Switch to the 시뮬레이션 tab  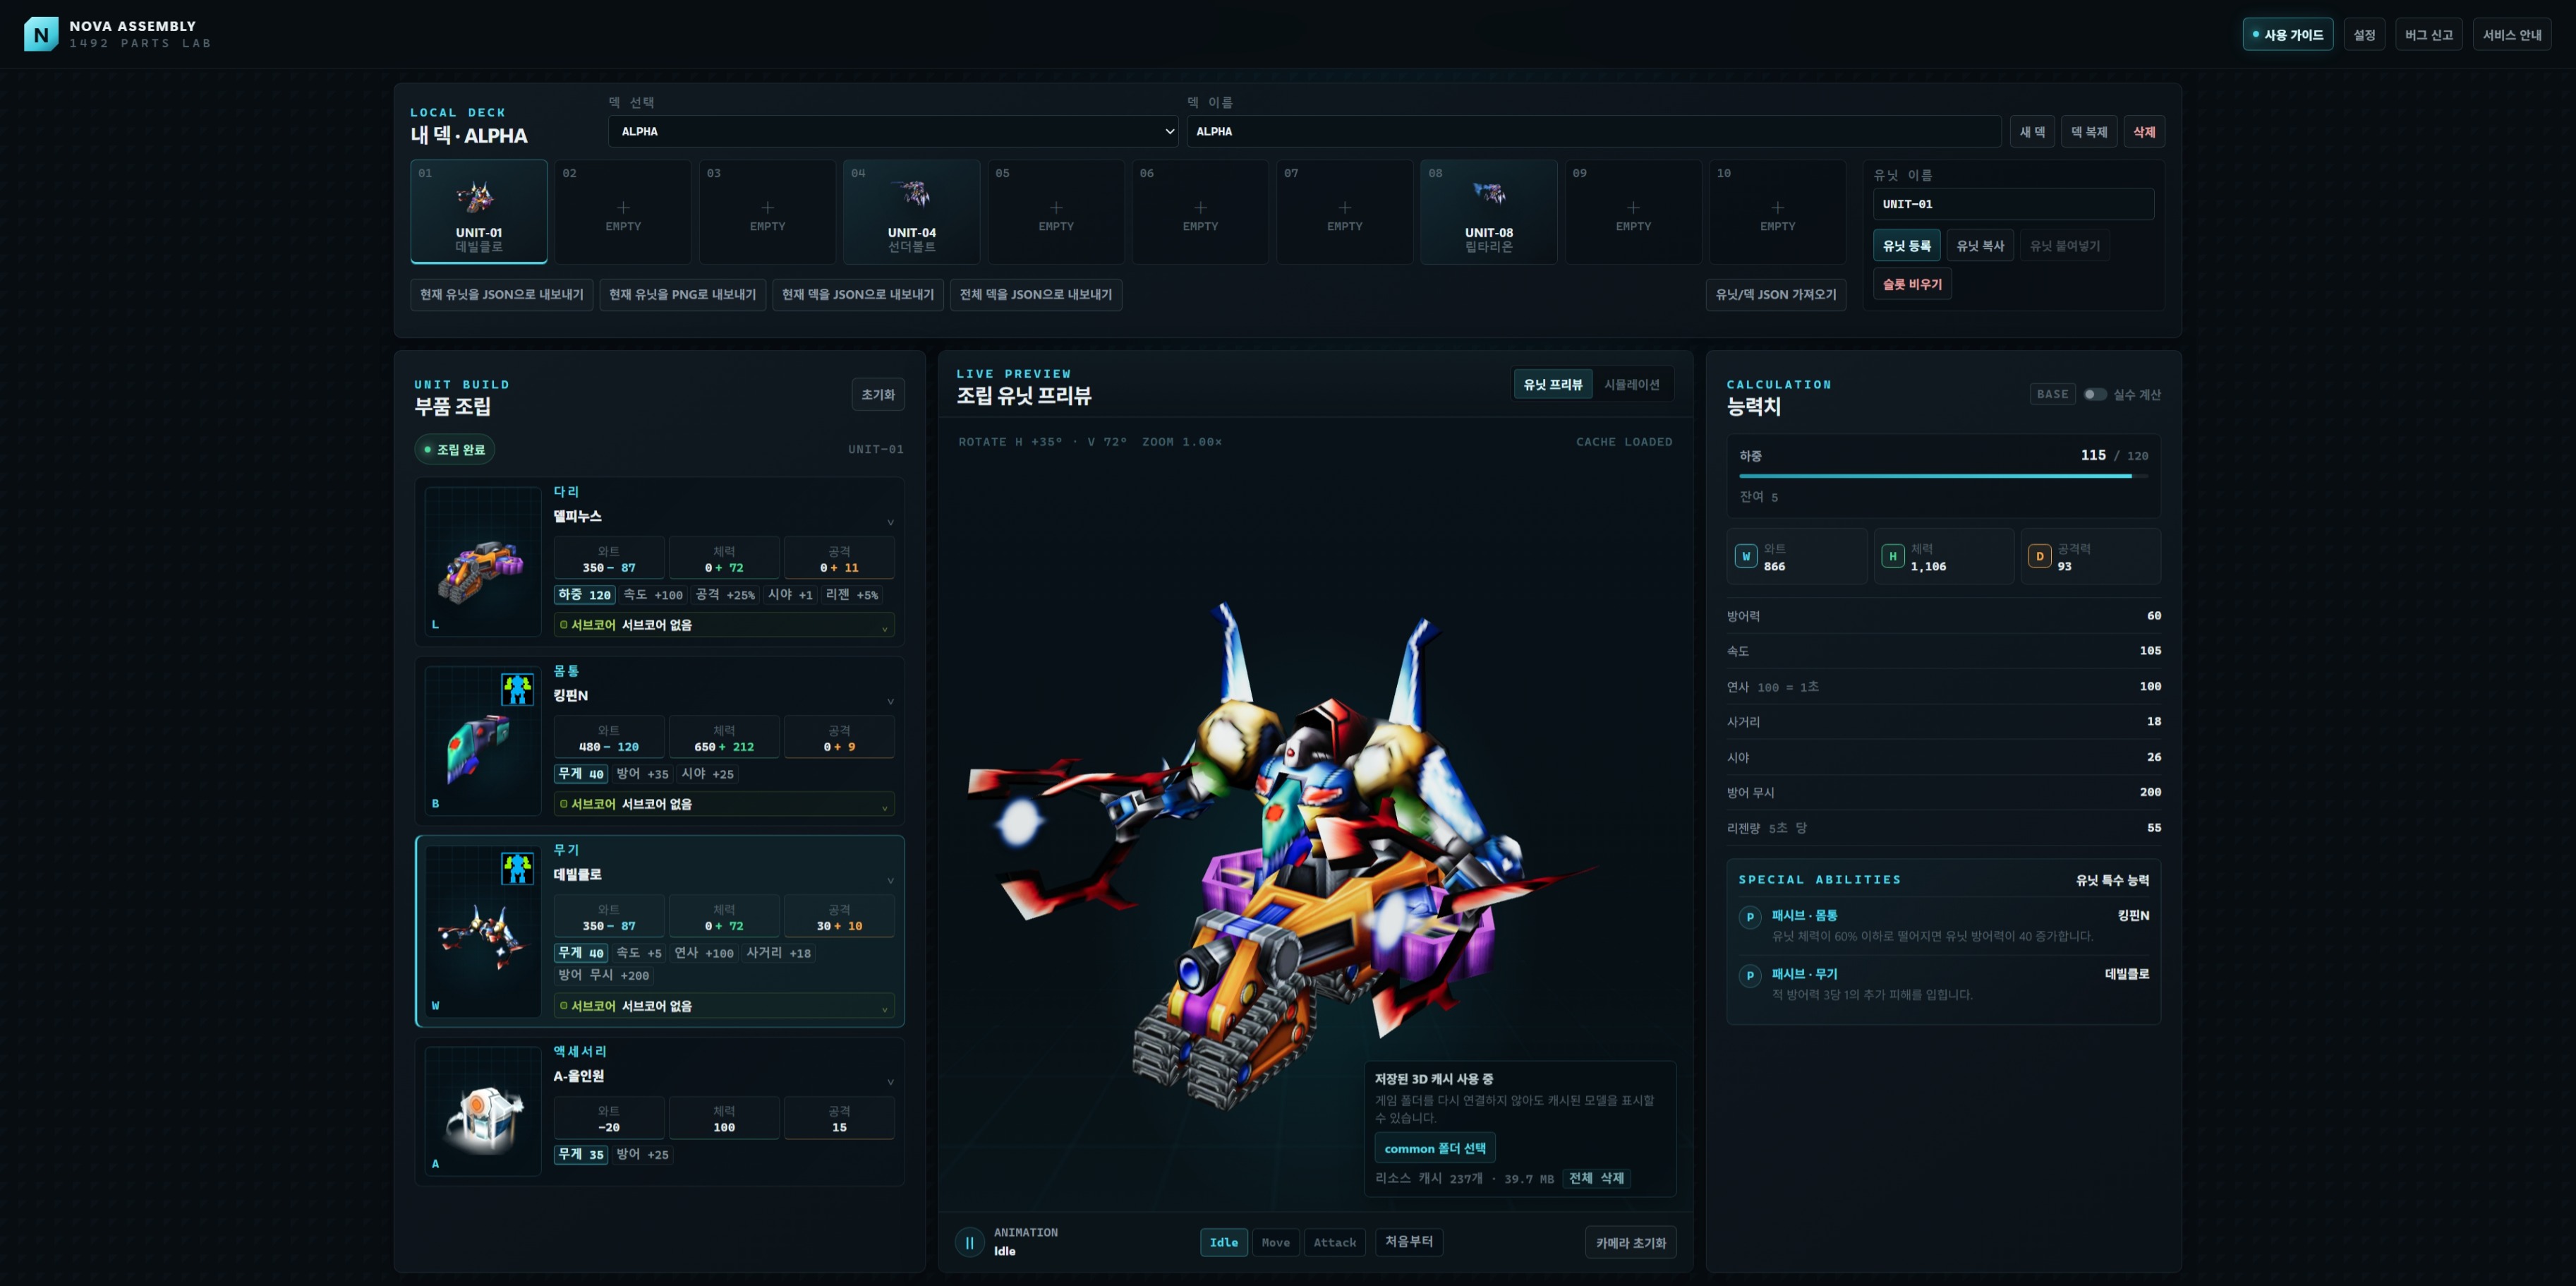(x=1631, y=384)
